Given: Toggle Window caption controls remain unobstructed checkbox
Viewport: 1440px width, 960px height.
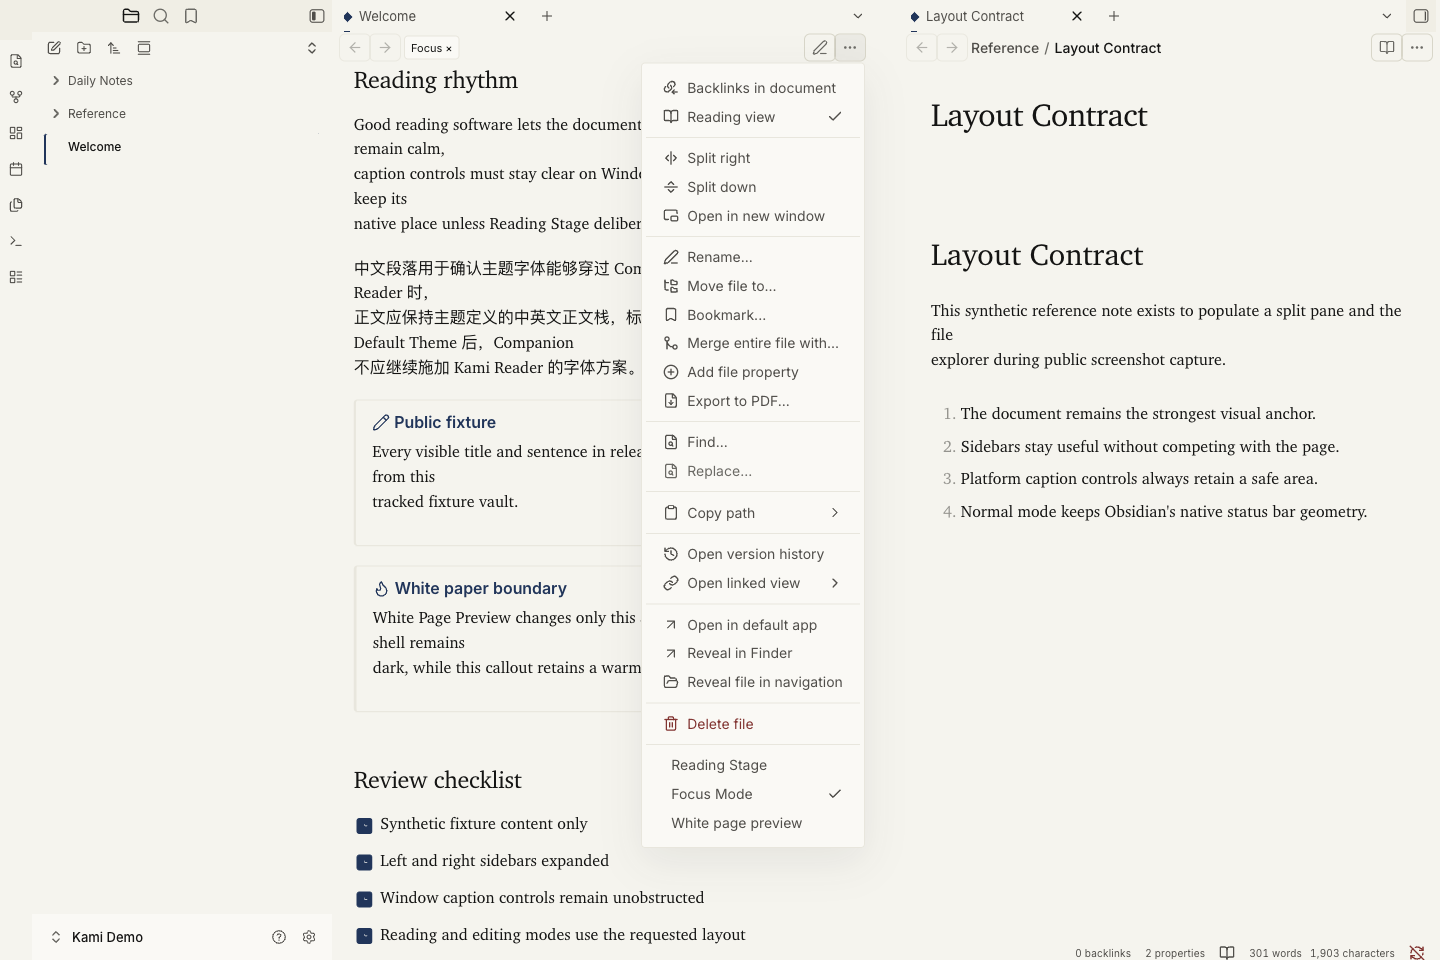Looking at the screenshot, I should click(x=365, y=899).
